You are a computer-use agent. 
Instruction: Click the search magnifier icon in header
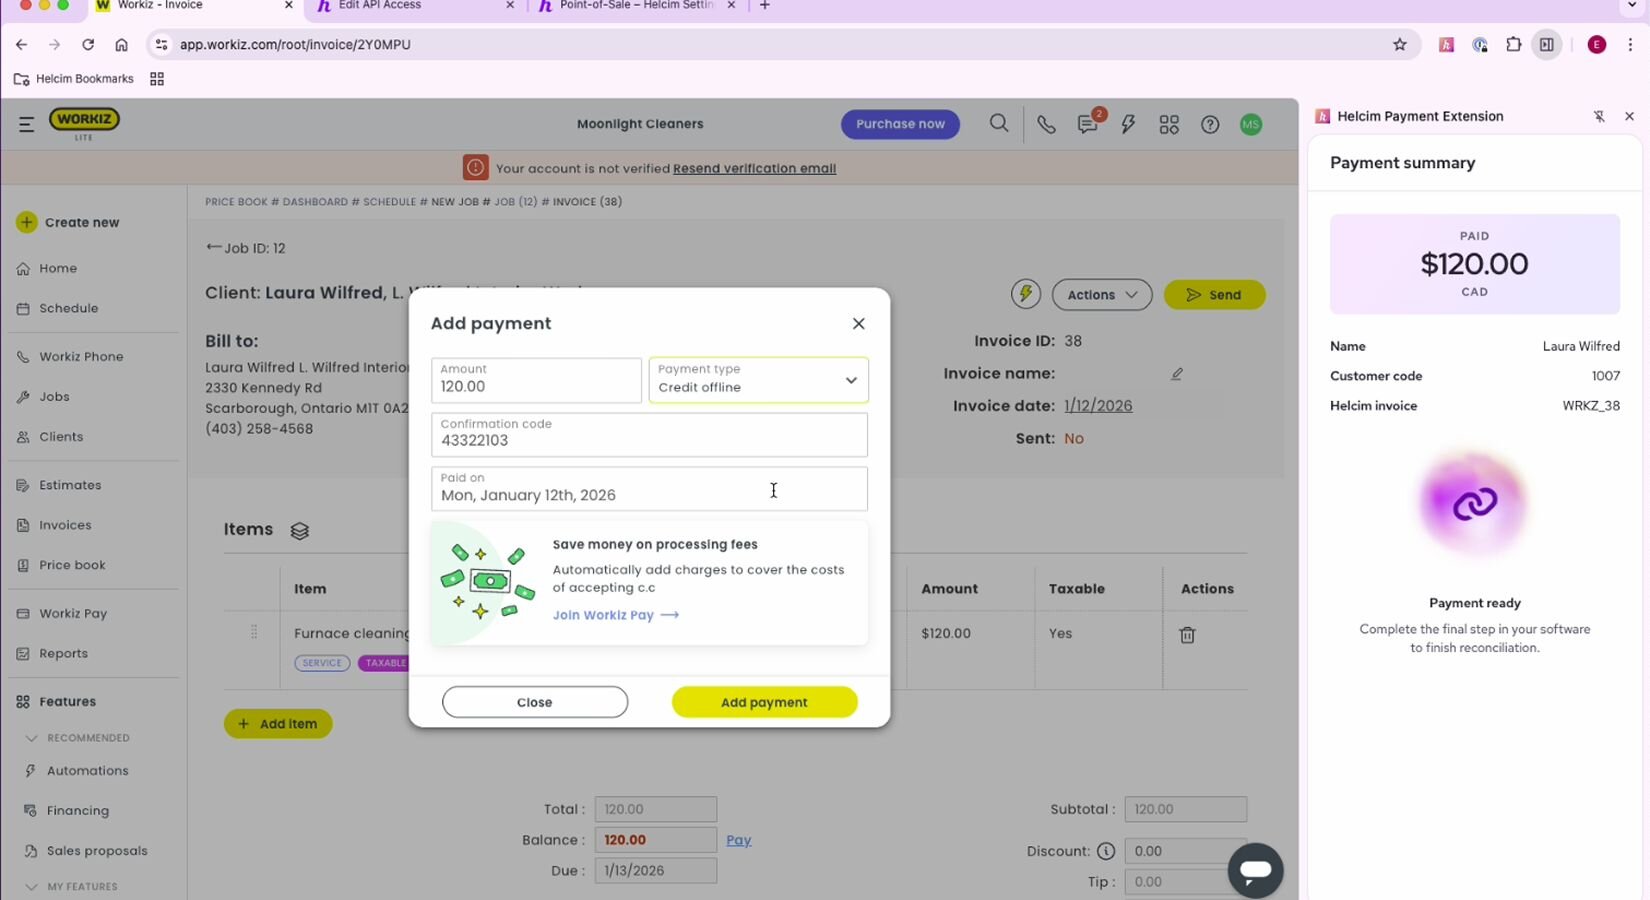(998, 124)
